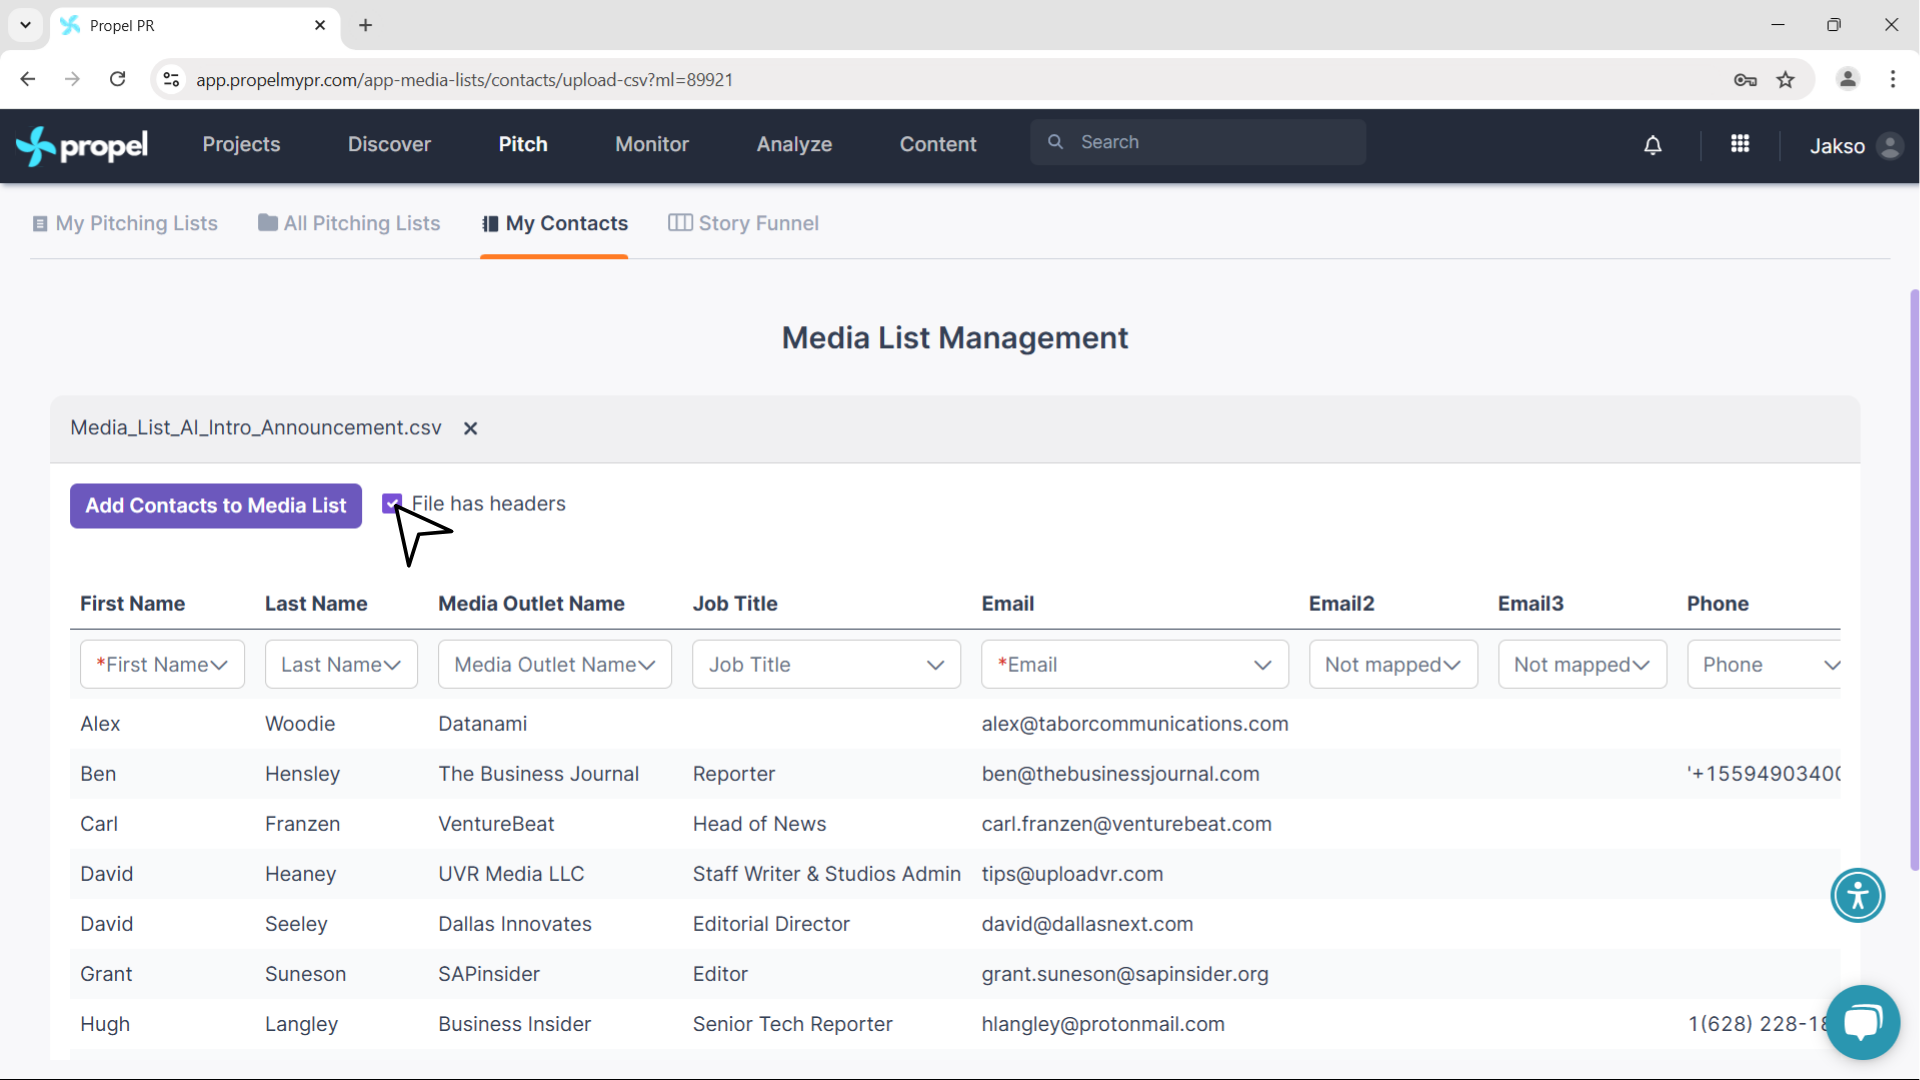Image resolution: width=1920 pixels, height=1080 pixels.
Task: Click the search magnifier icon
Action: click(1055, 142)
